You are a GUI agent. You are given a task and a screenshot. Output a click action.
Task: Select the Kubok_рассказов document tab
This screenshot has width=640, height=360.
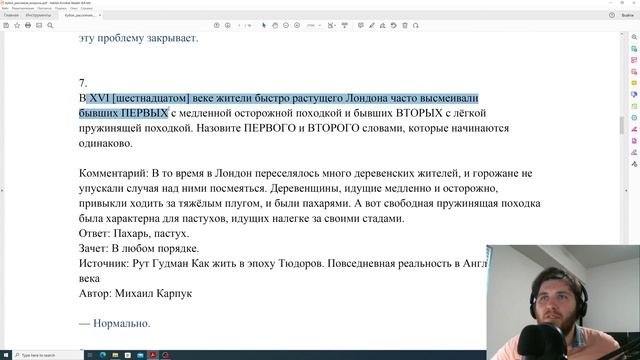click(x=80, y=15)
